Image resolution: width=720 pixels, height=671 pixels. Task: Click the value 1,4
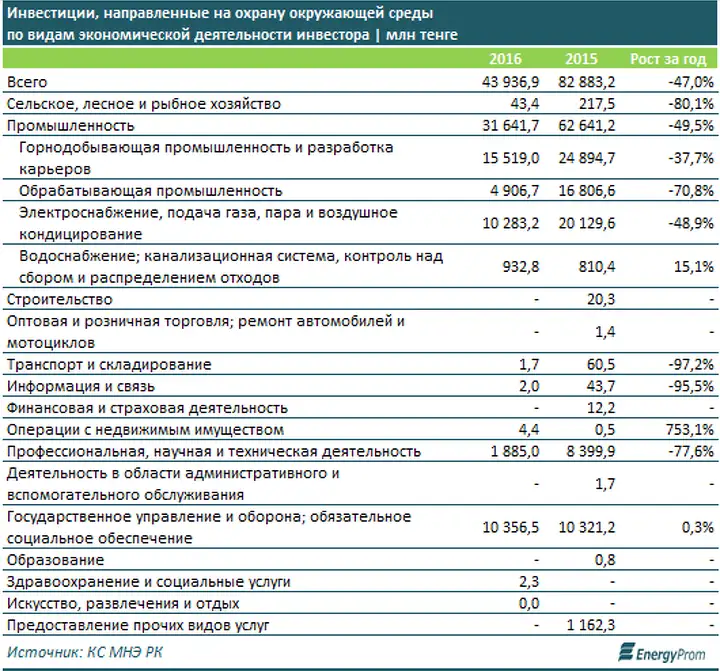tap(605, 332)
